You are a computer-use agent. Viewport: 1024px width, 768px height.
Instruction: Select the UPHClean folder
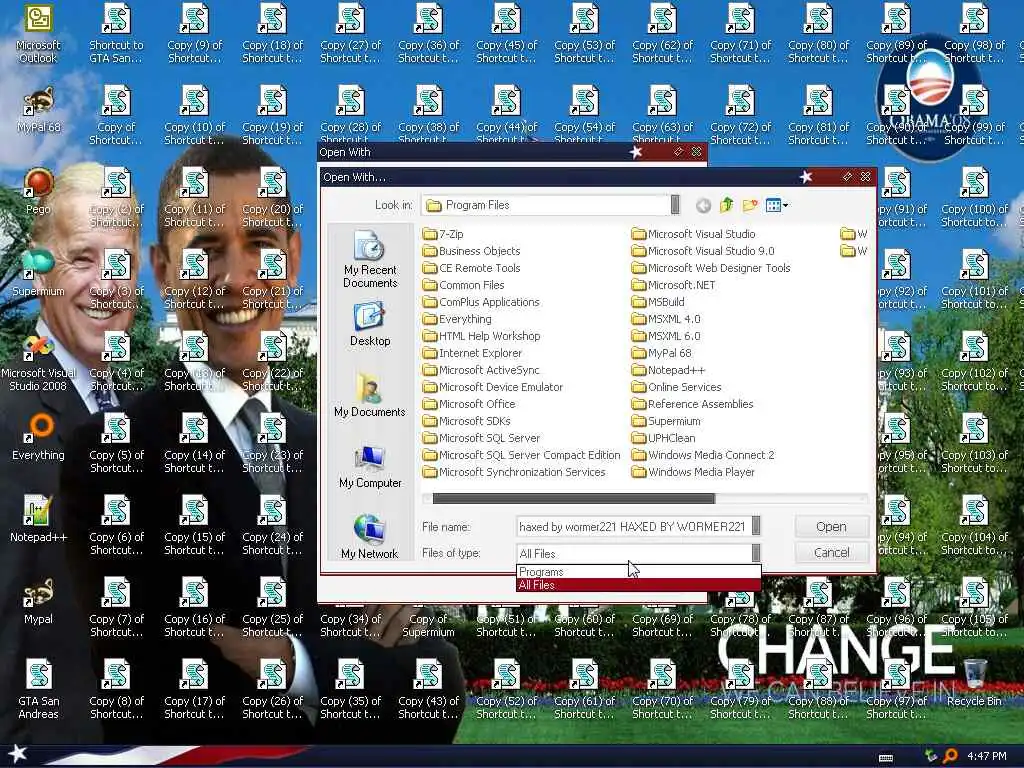coord(664,438)
